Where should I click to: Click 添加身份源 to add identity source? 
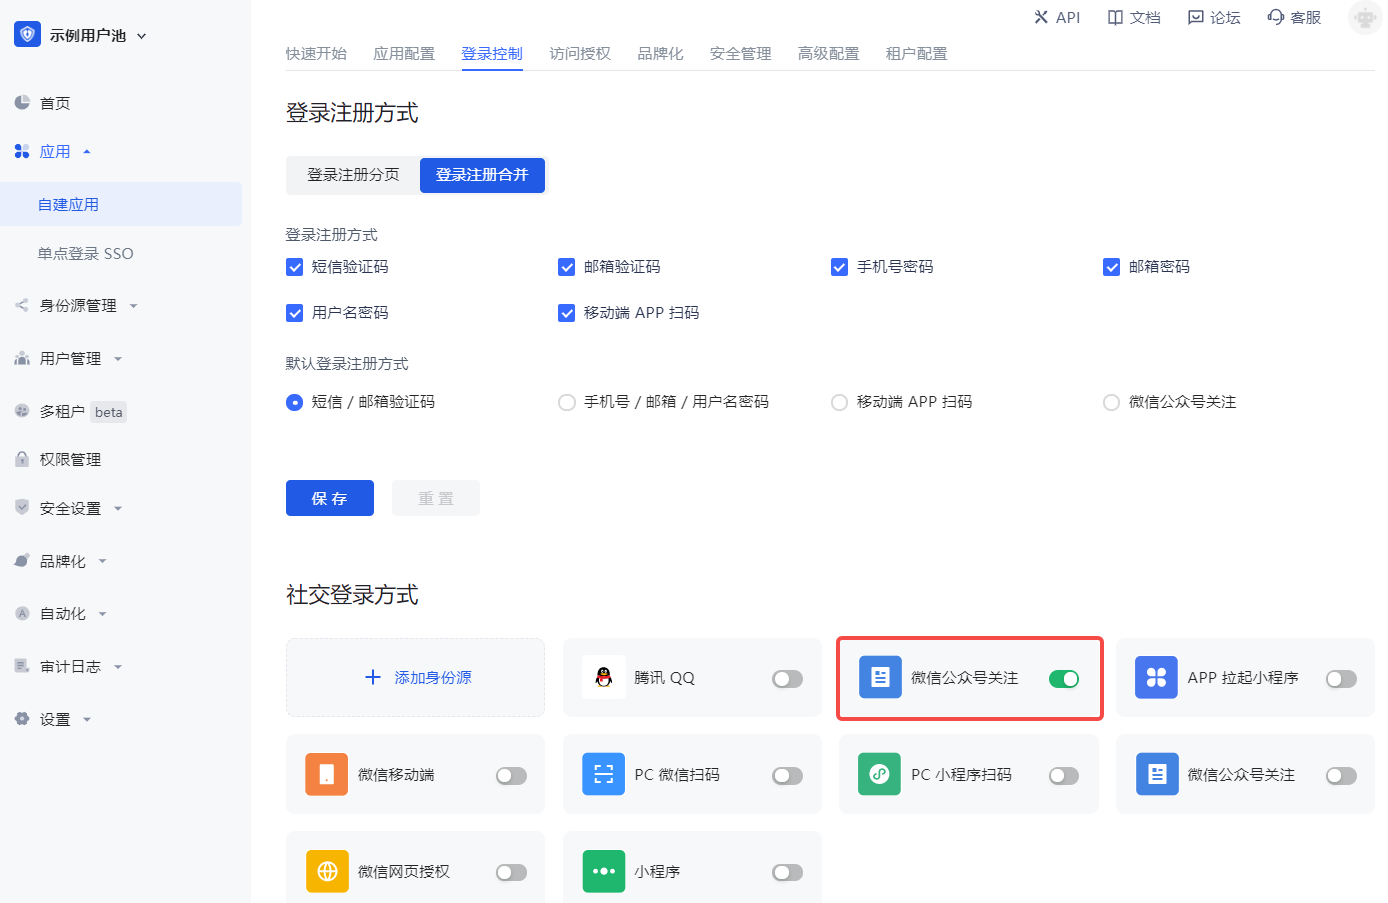[416, 678]
